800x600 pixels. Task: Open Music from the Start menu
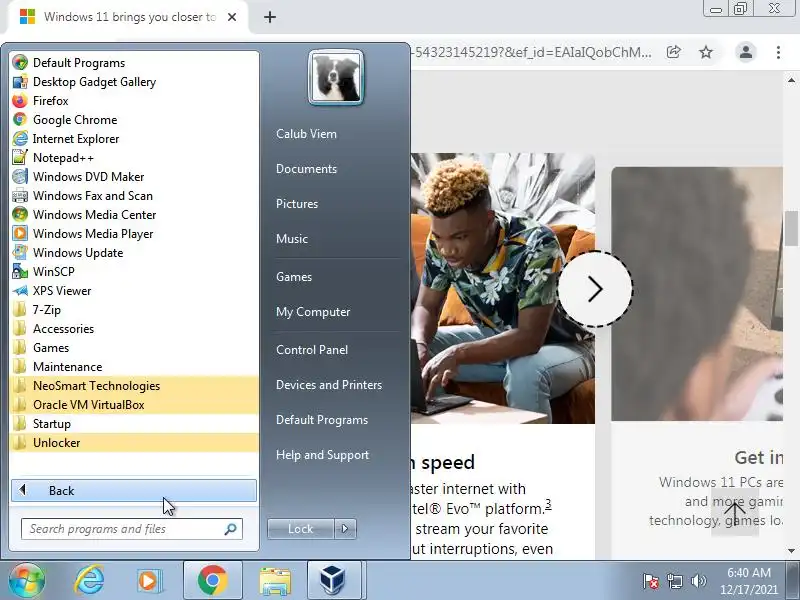292,239
